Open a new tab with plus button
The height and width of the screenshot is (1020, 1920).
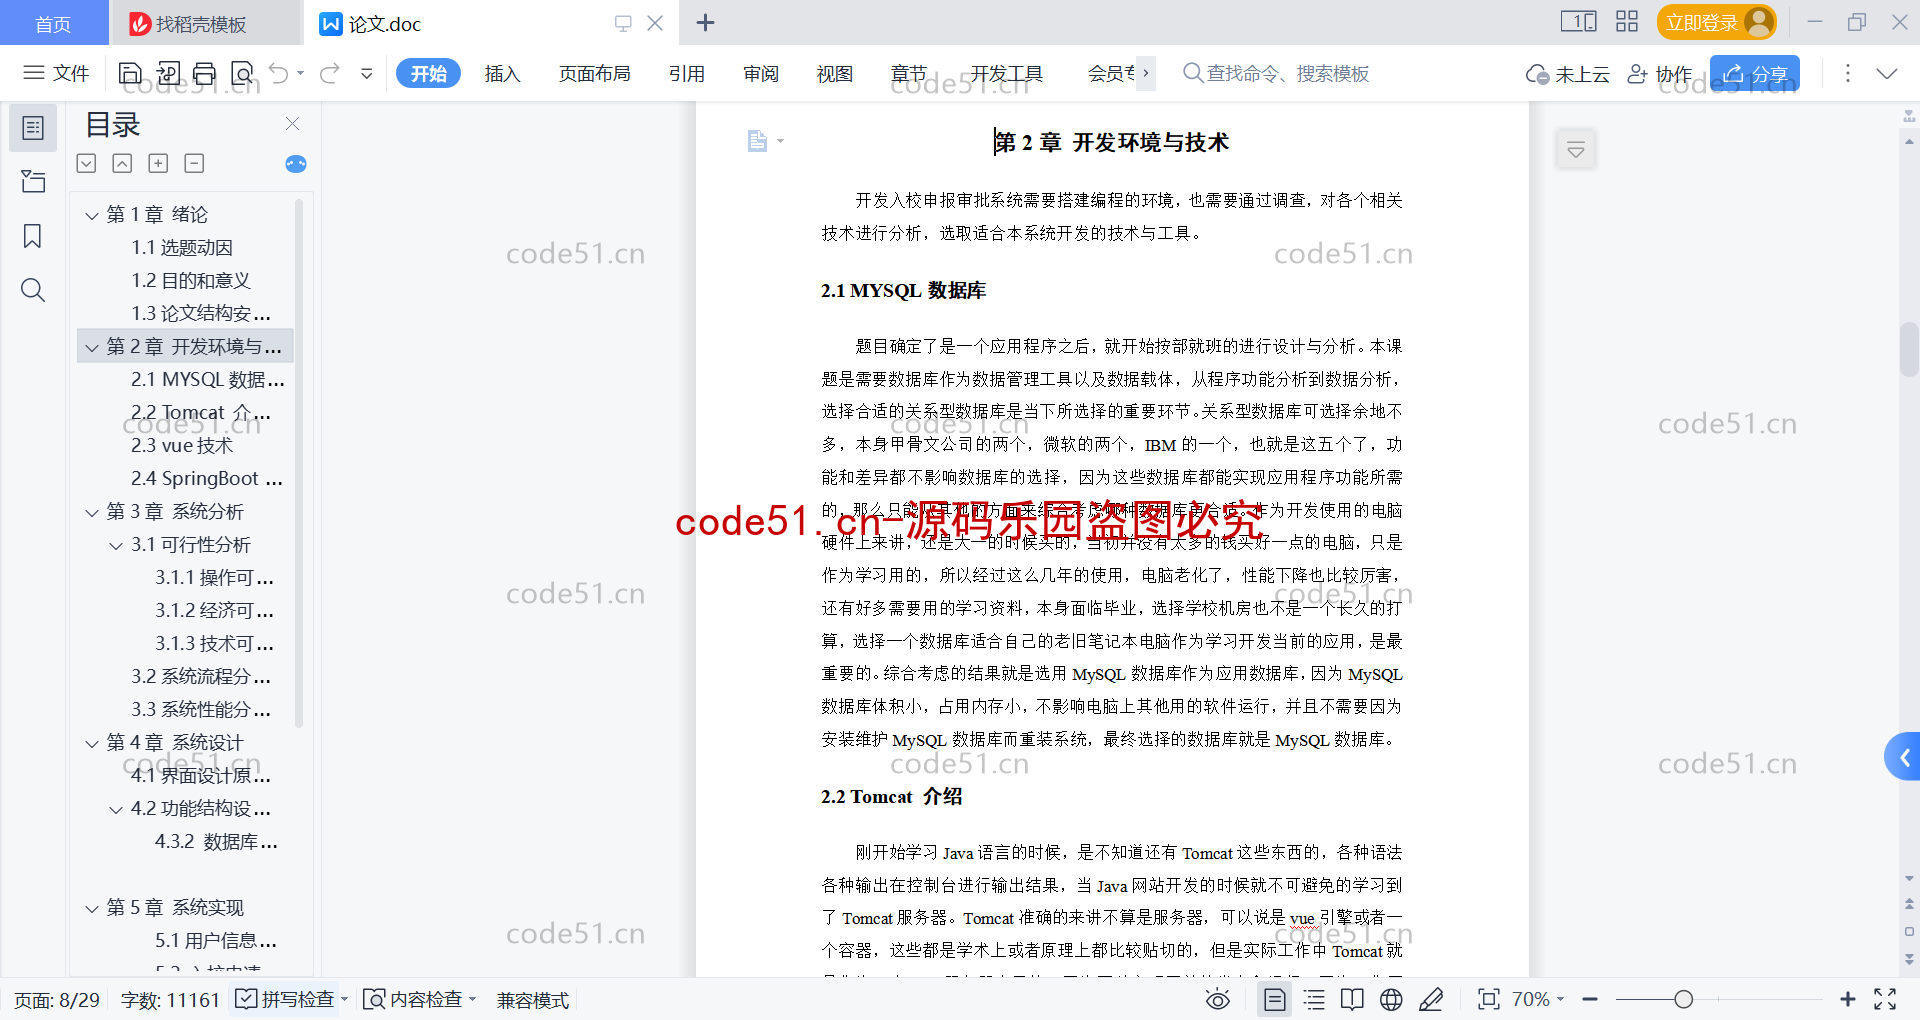pyautogui.click(x=705, y=22)
